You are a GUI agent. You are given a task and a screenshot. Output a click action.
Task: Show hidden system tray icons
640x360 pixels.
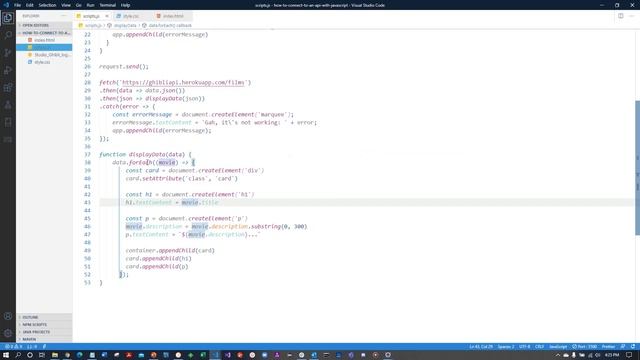pyautogui.click(x=558, y=355)
